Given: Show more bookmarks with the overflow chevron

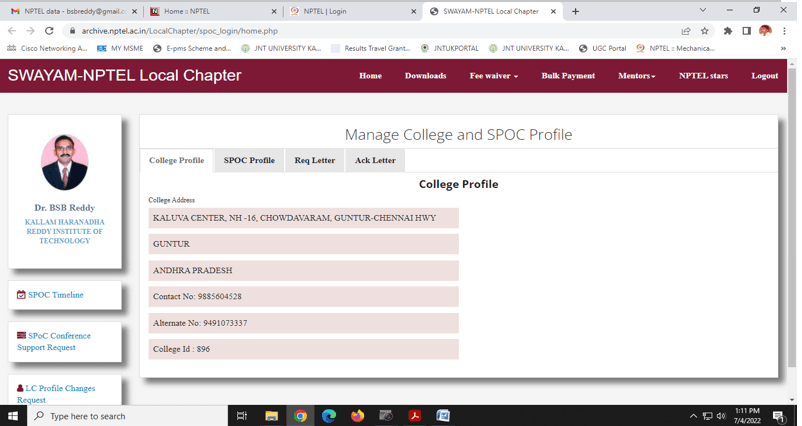Looking at the screenshot, I should pyautogui.click(x=783, y=48).
